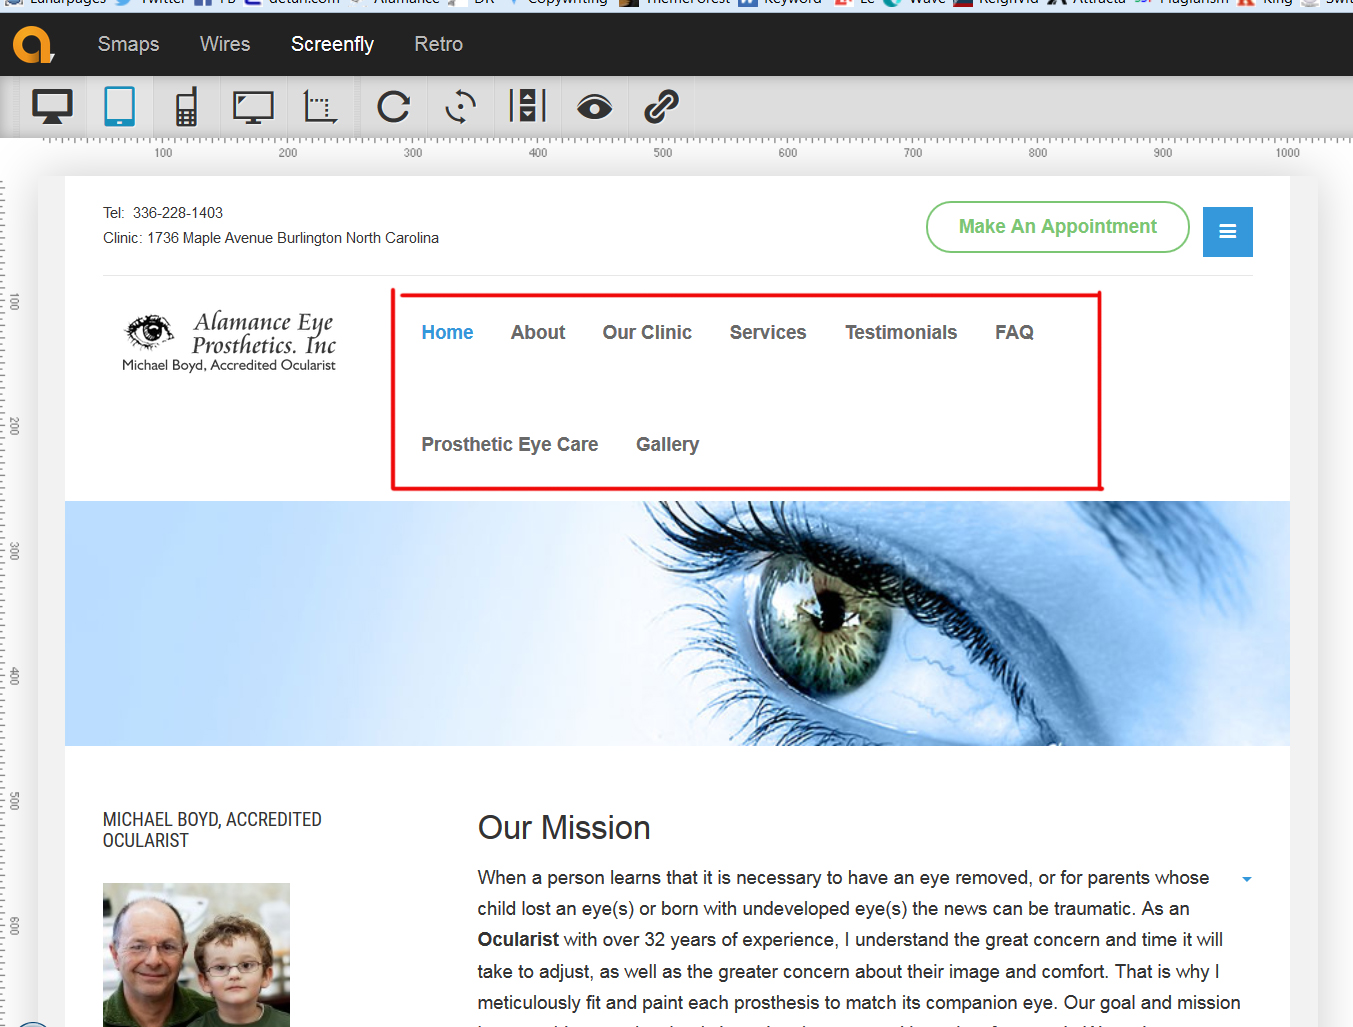Click the share link chain icon
This screenshot has height=1027, width=1353.
coord(661,106)
